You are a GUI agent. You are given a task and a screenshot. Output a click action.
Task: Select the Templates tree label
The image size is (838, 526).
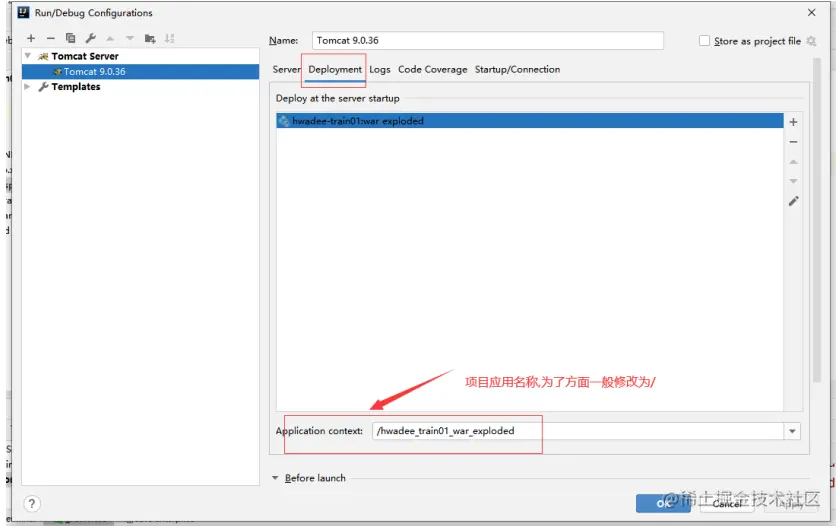point(76,87)
